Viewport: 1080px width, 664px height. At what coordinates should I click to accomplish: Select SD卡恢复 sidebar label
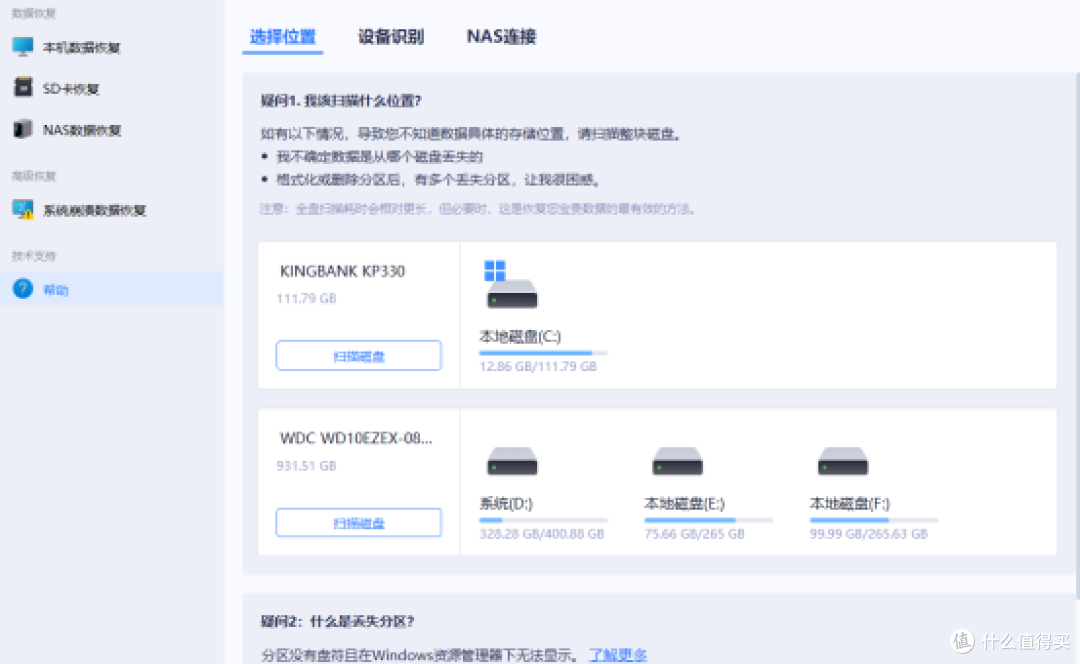71,89
